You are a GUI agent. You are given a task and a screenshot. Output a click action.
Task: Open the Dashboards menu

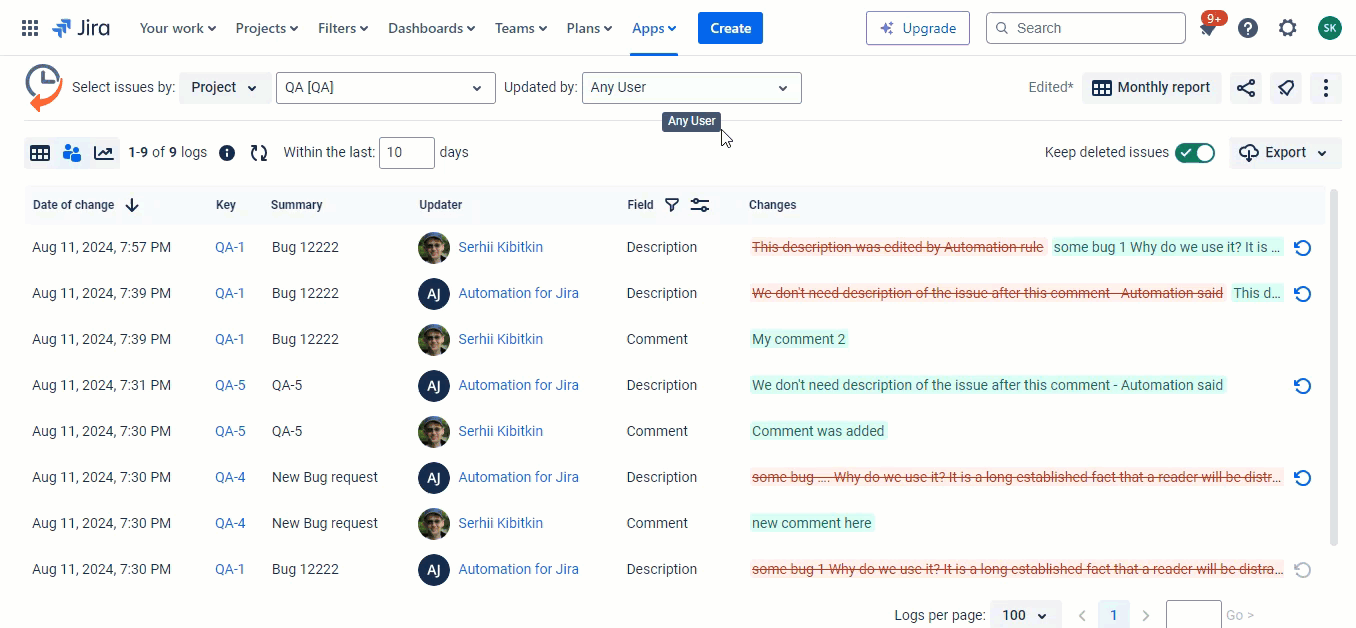(x=431, y=28)
